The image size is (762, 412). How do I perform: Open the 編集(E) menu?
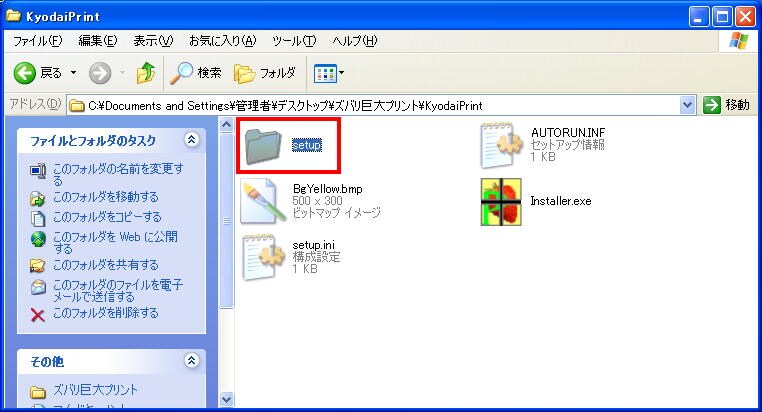(98, 41)
